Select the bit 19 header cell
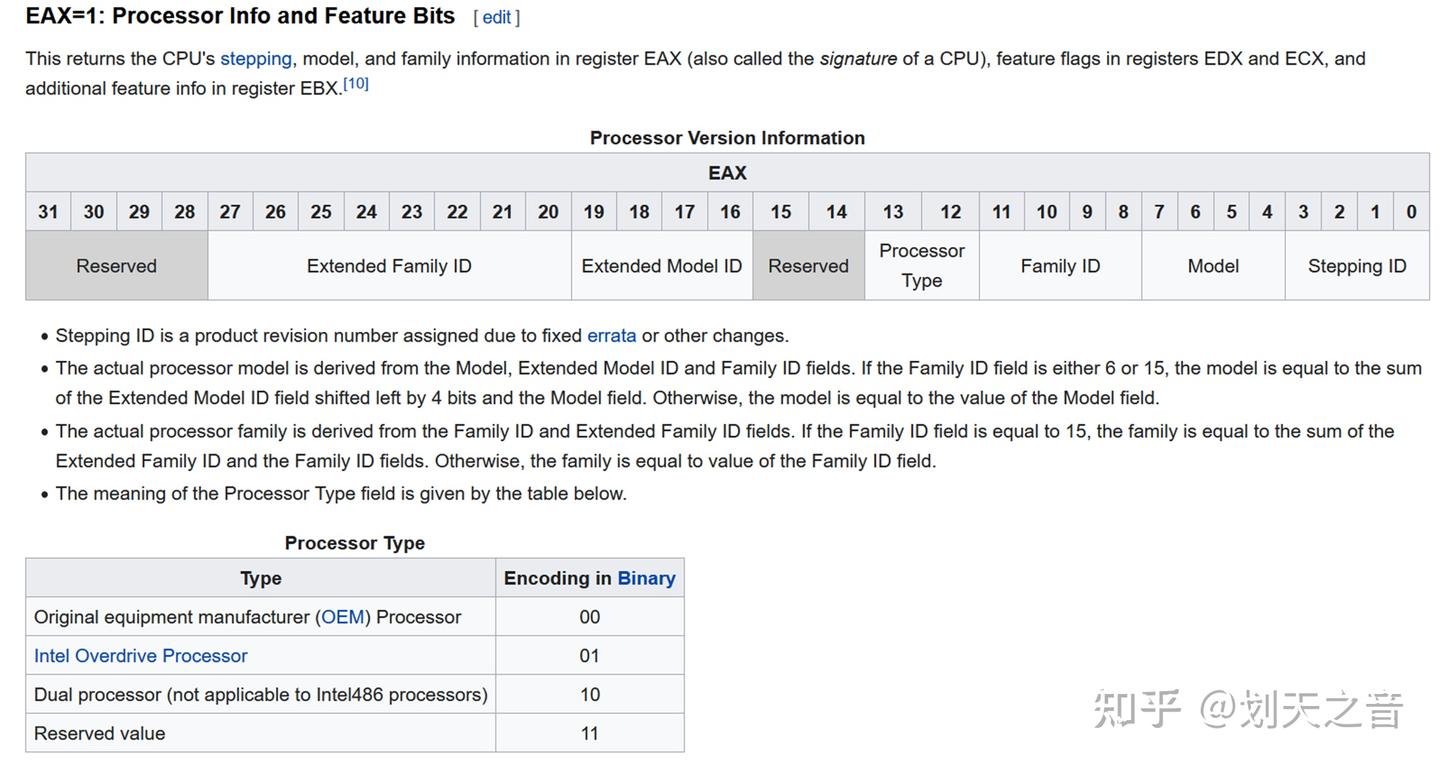This screenshot has width=1440, height=766. coord(594,212)
